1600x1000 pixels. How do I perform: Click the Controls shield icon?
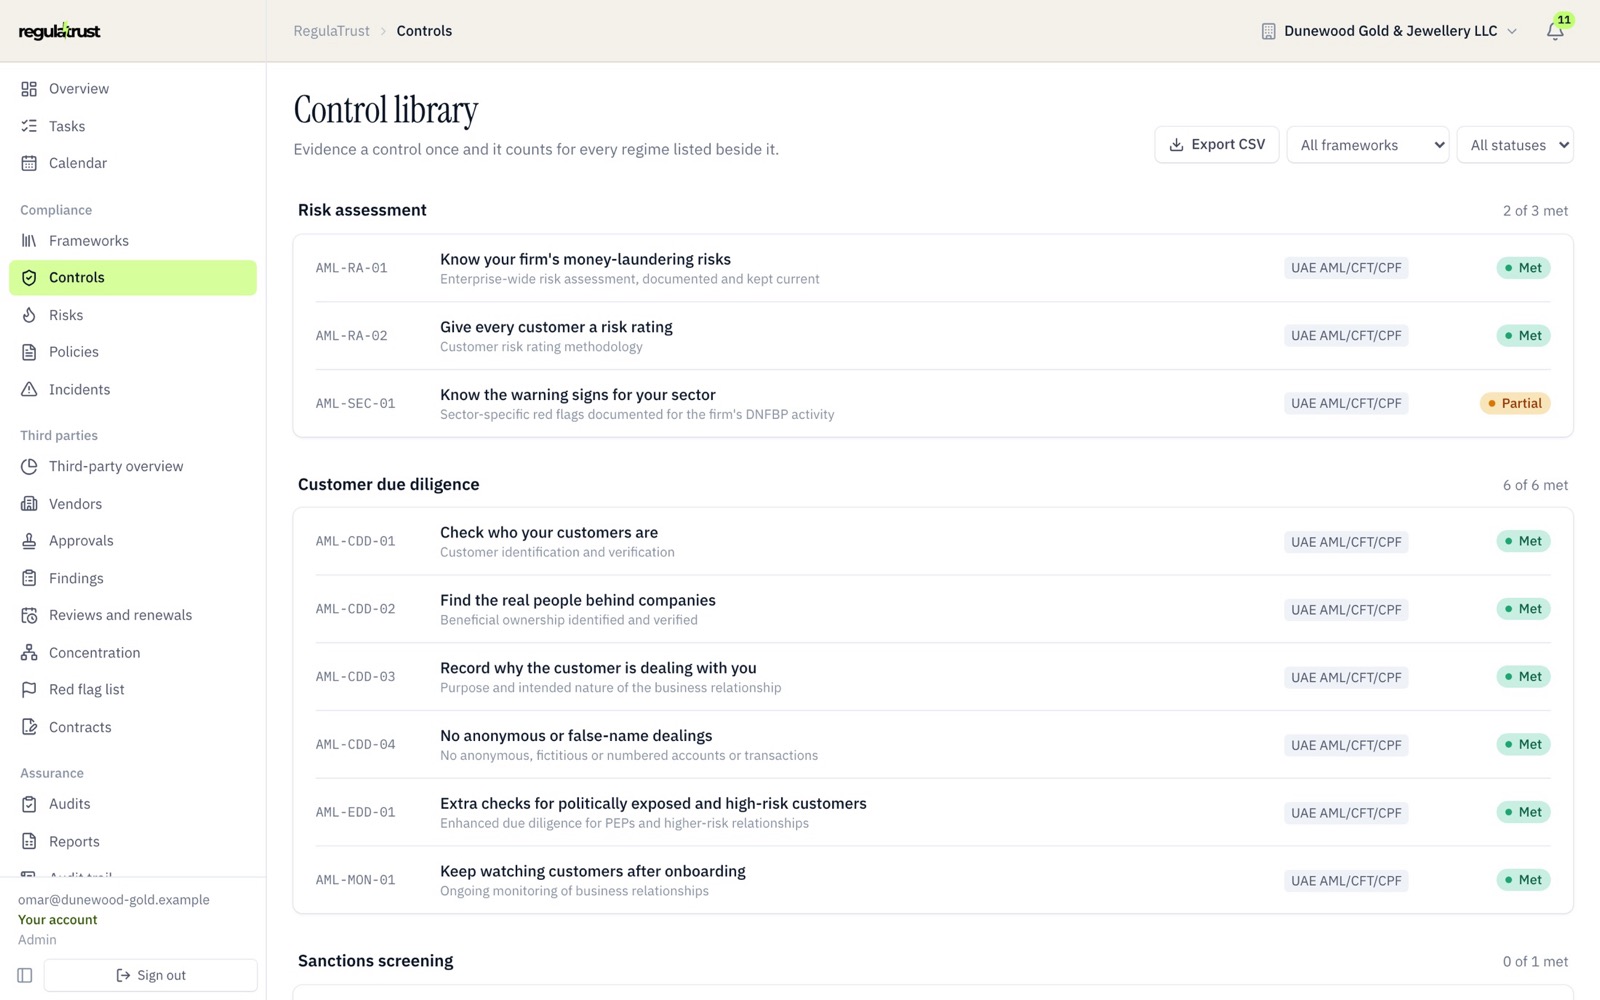click(x=29, y=278)
